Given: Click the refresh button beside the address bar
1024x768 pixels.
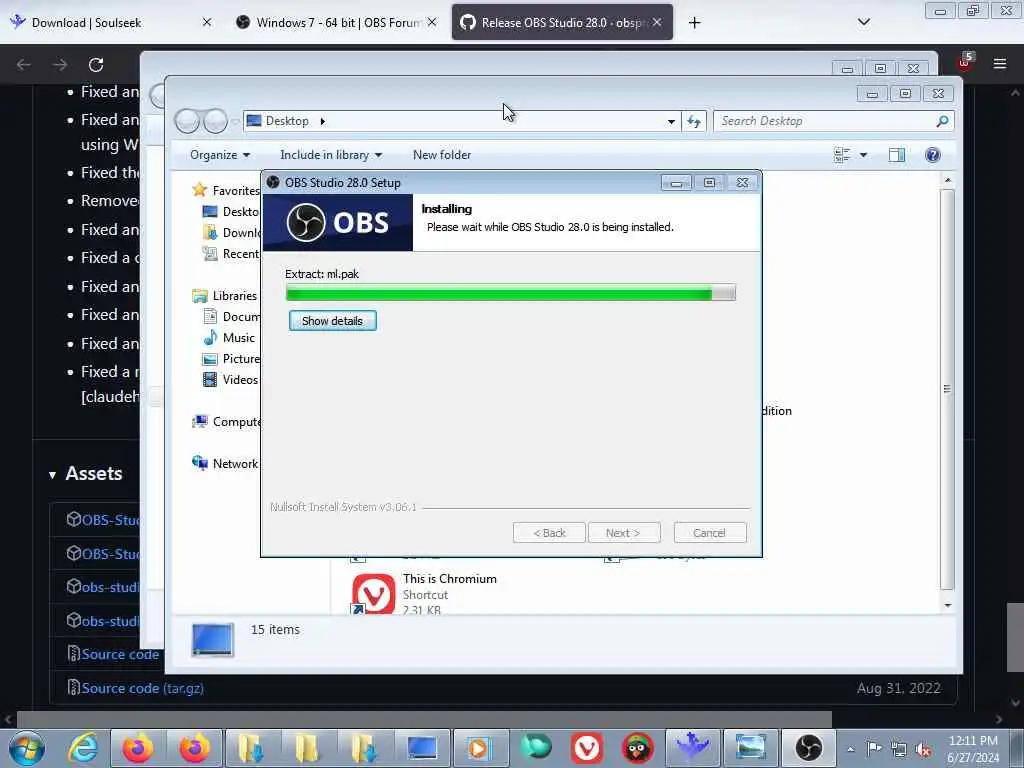Looking at the screenshot, I should (x=694, y=121).
